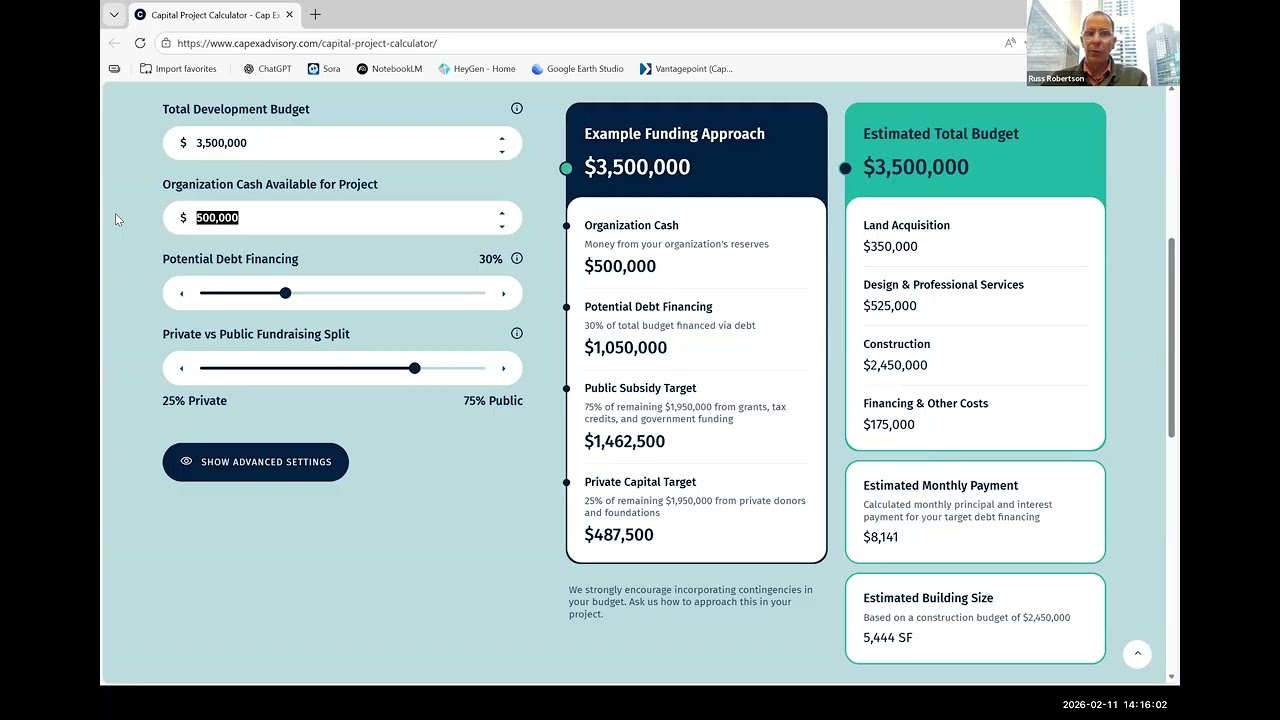1280x720 pixels.
Task: Click left arrow of Debt Financing slider
Action: point(181,293)
